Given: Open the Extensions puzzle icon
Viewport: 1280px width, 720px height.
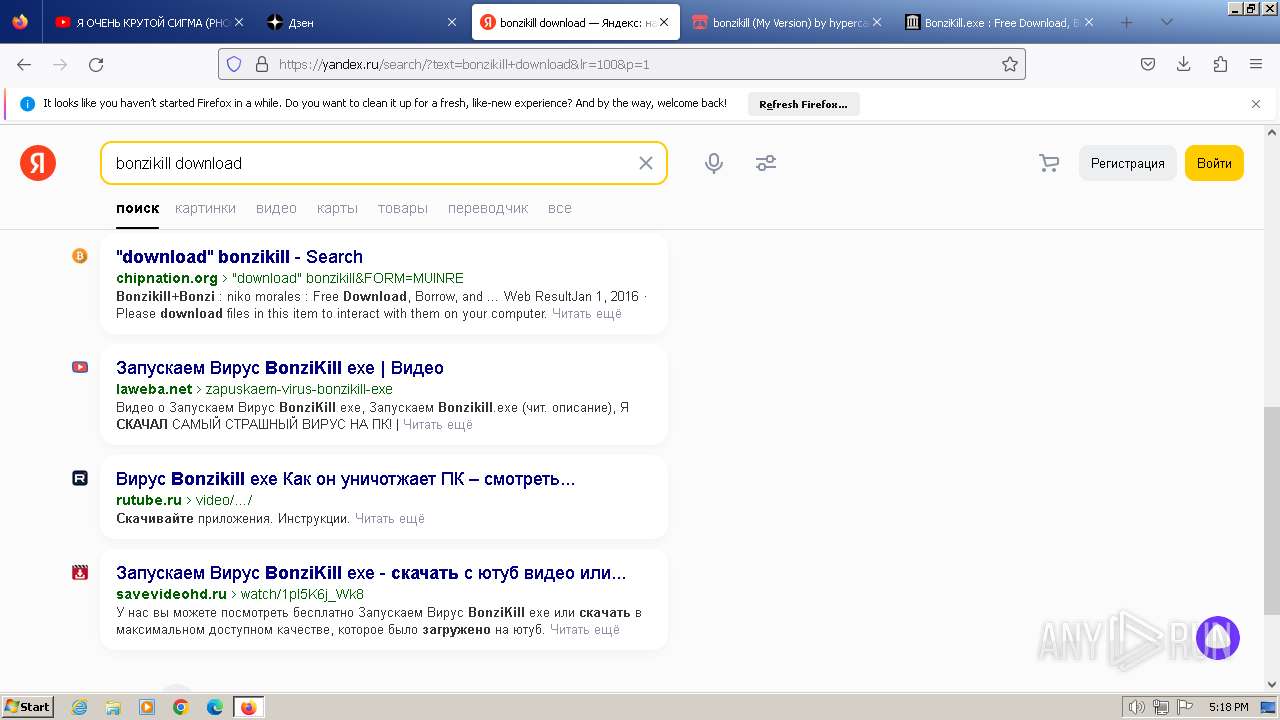Looking at the screenshot, I should [1220, 64].
